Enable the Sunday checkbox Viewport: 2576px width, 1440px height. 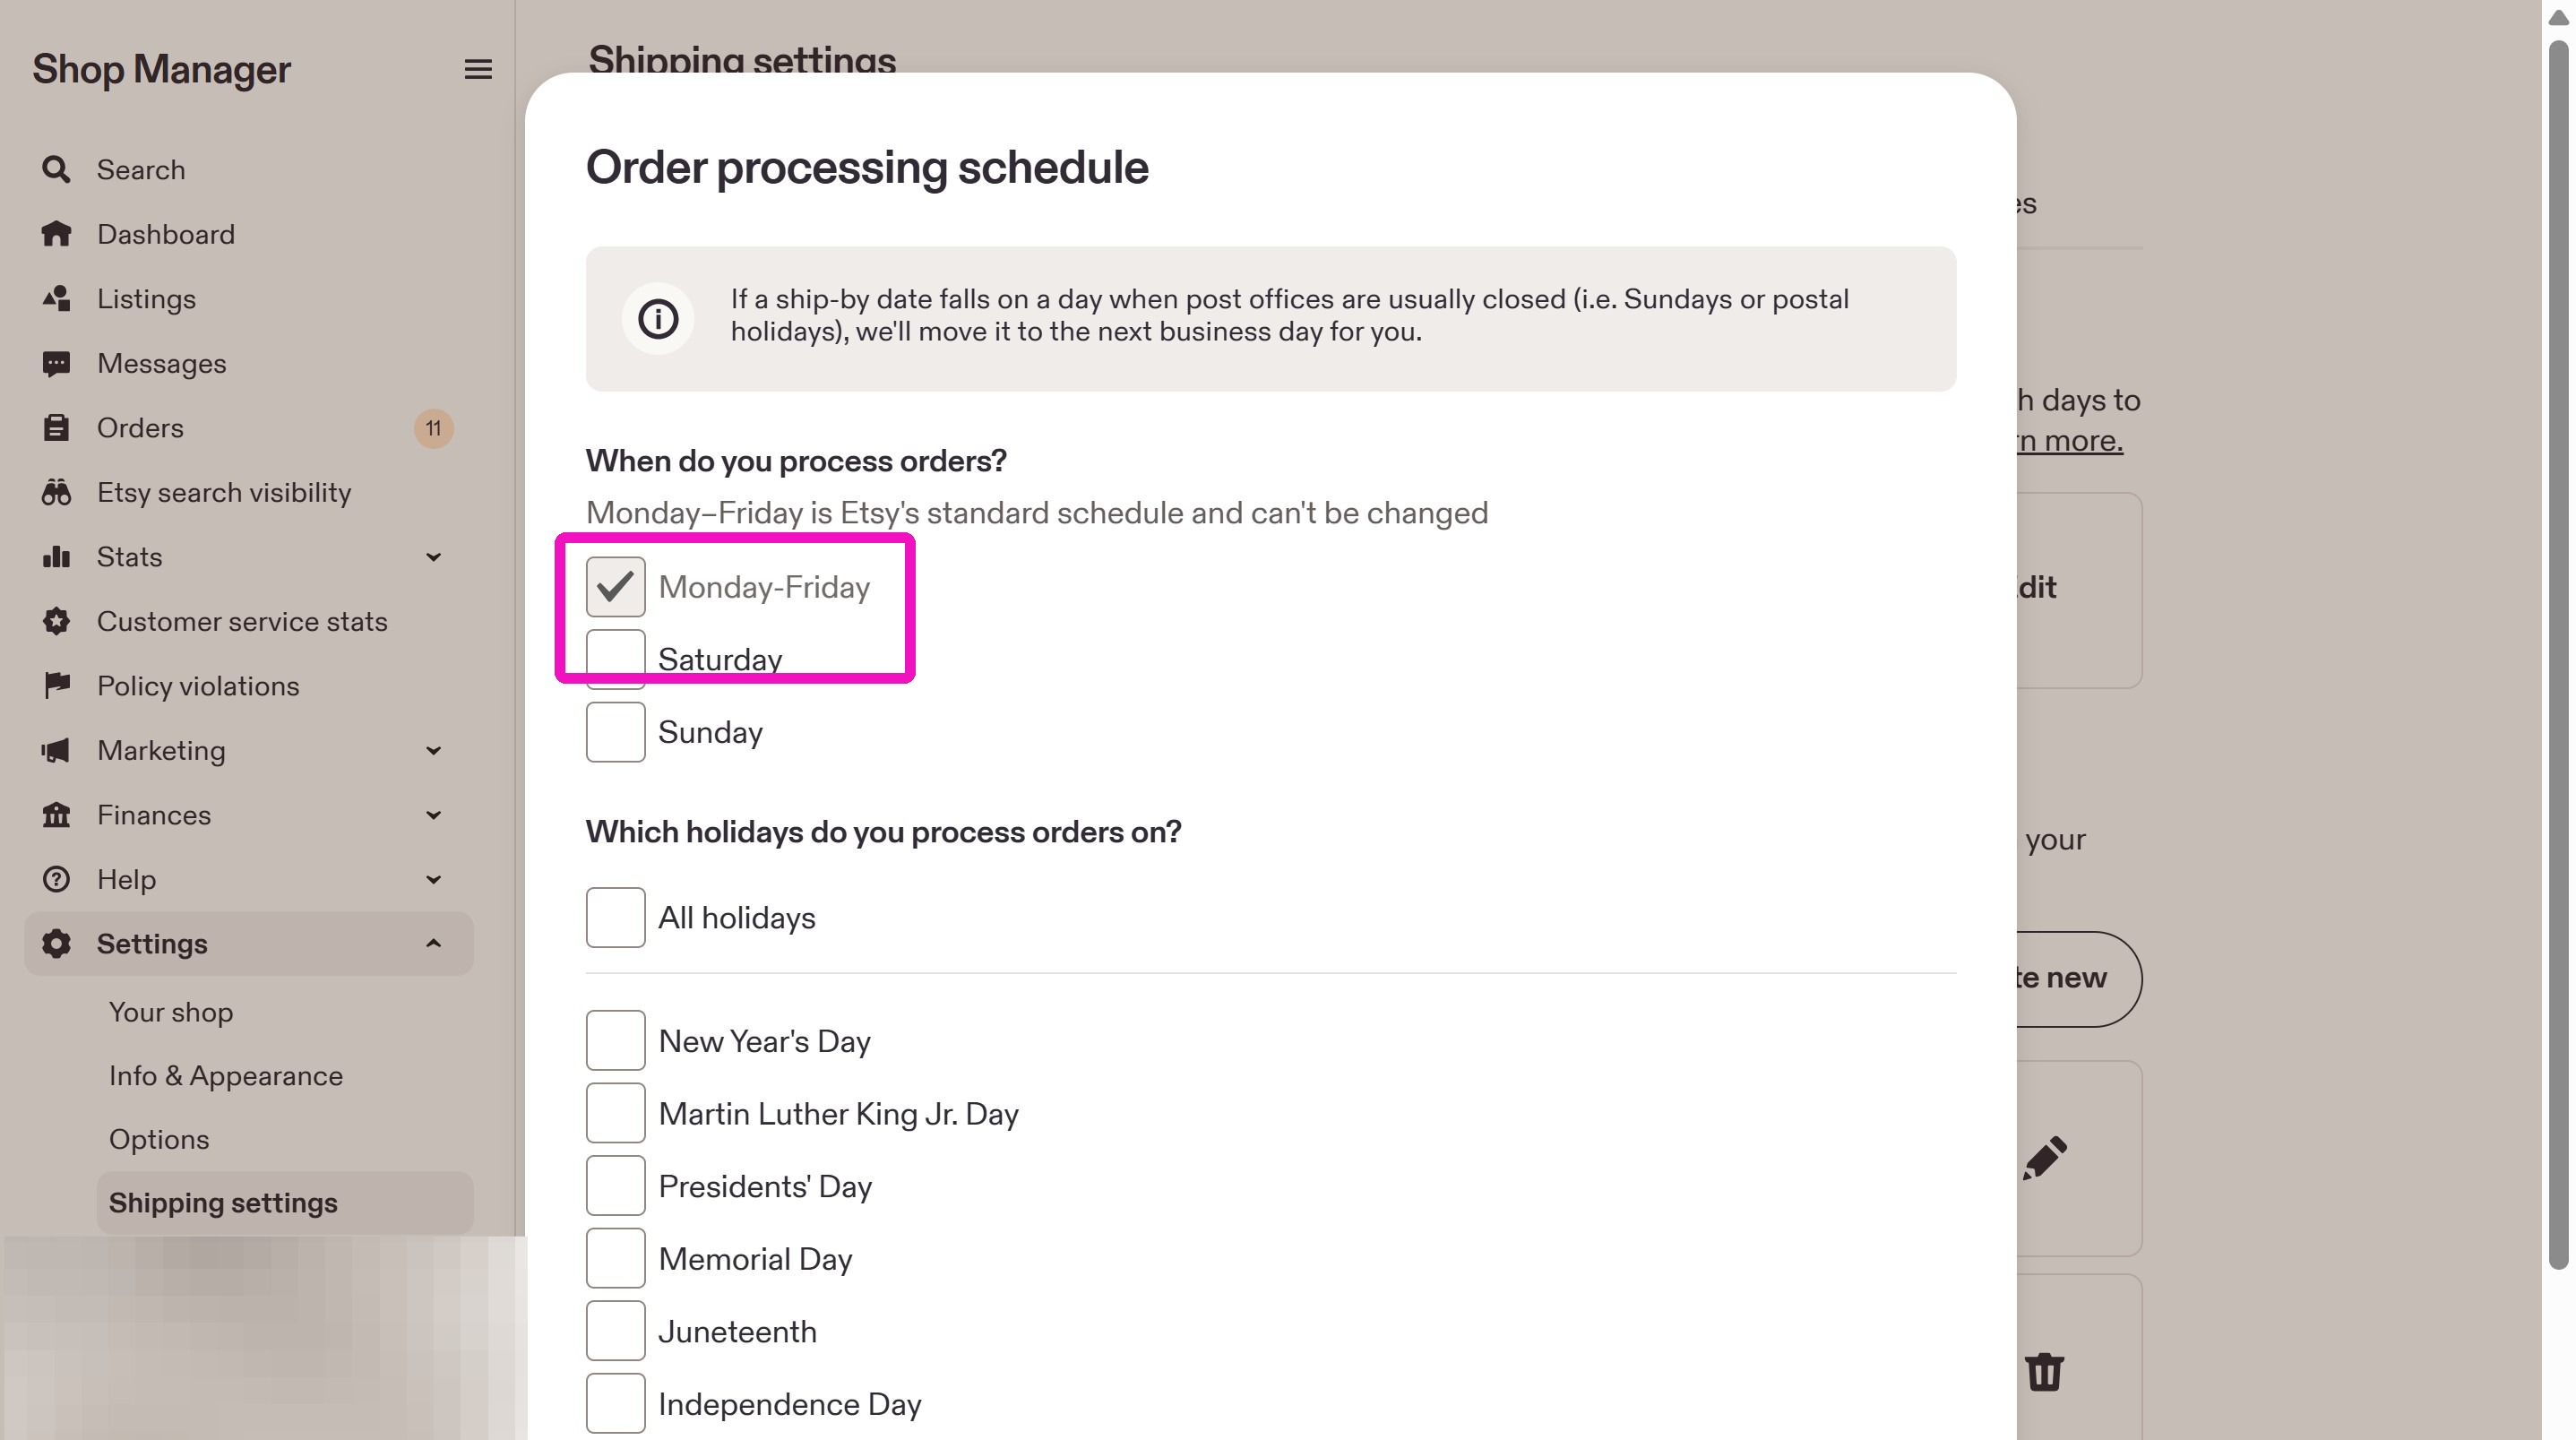pyautogui.click(x=615, y=732)
